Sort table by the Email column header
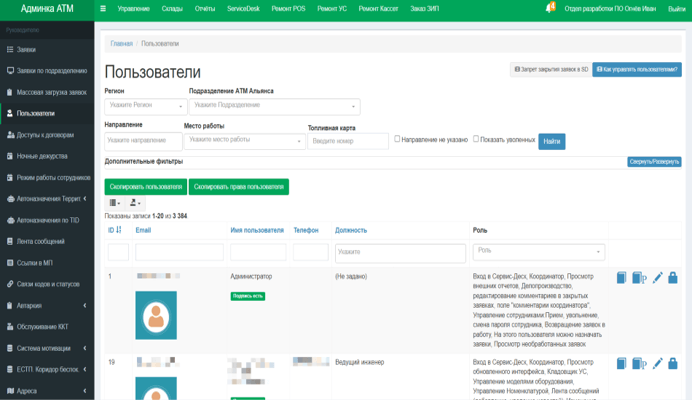 click(143, 230)
